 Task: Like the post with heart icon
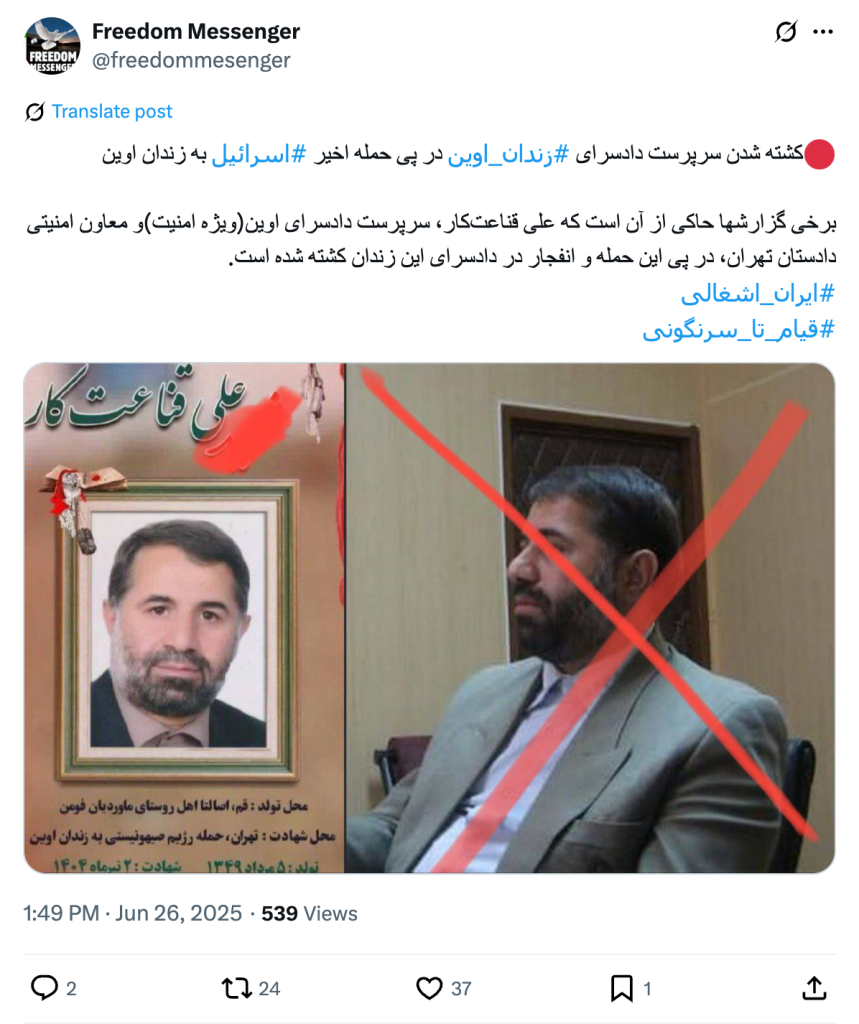pos(429,988)
